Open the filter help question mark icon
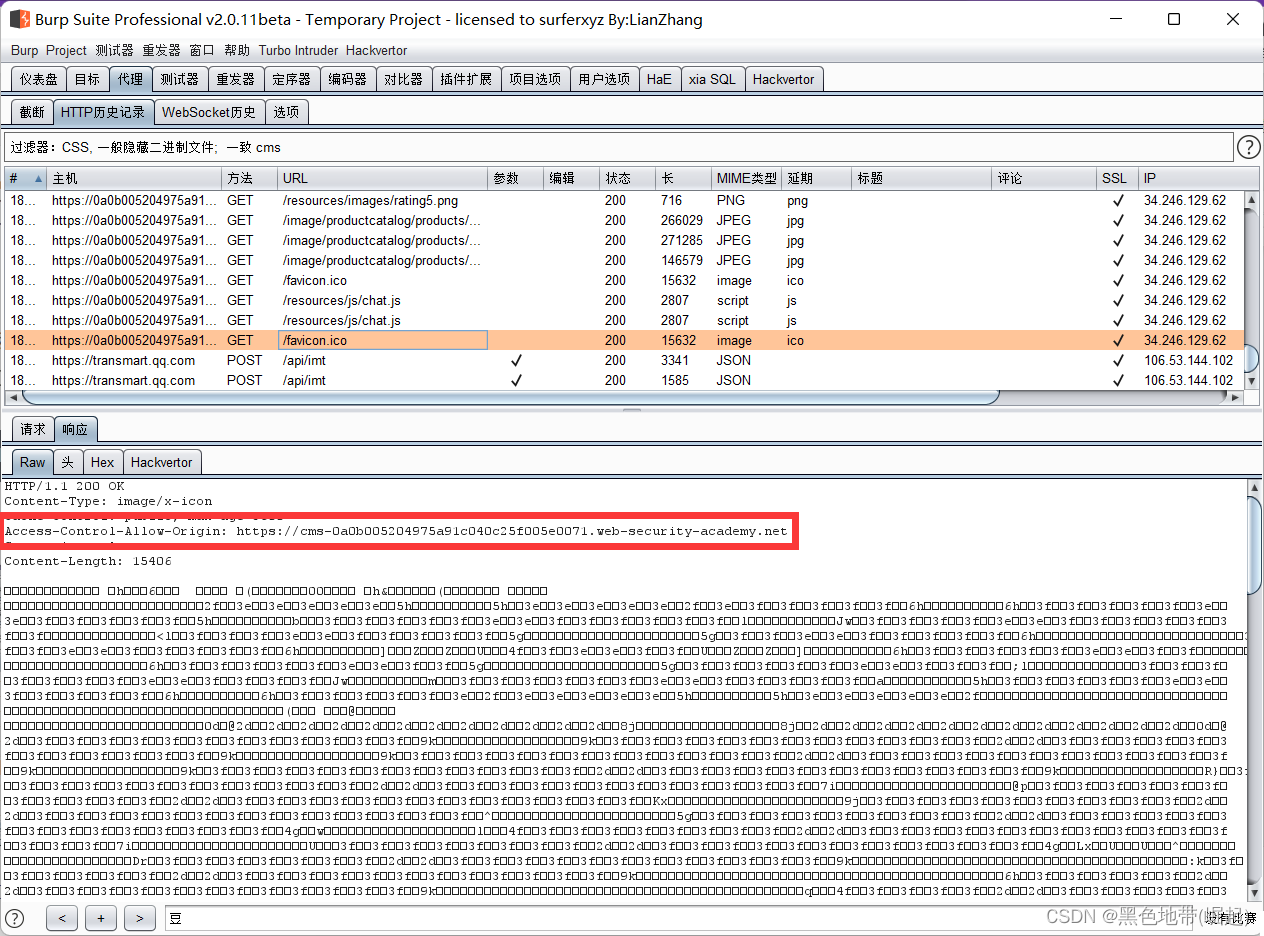This screenshot has height=936, width=1264. point(1249,148)
